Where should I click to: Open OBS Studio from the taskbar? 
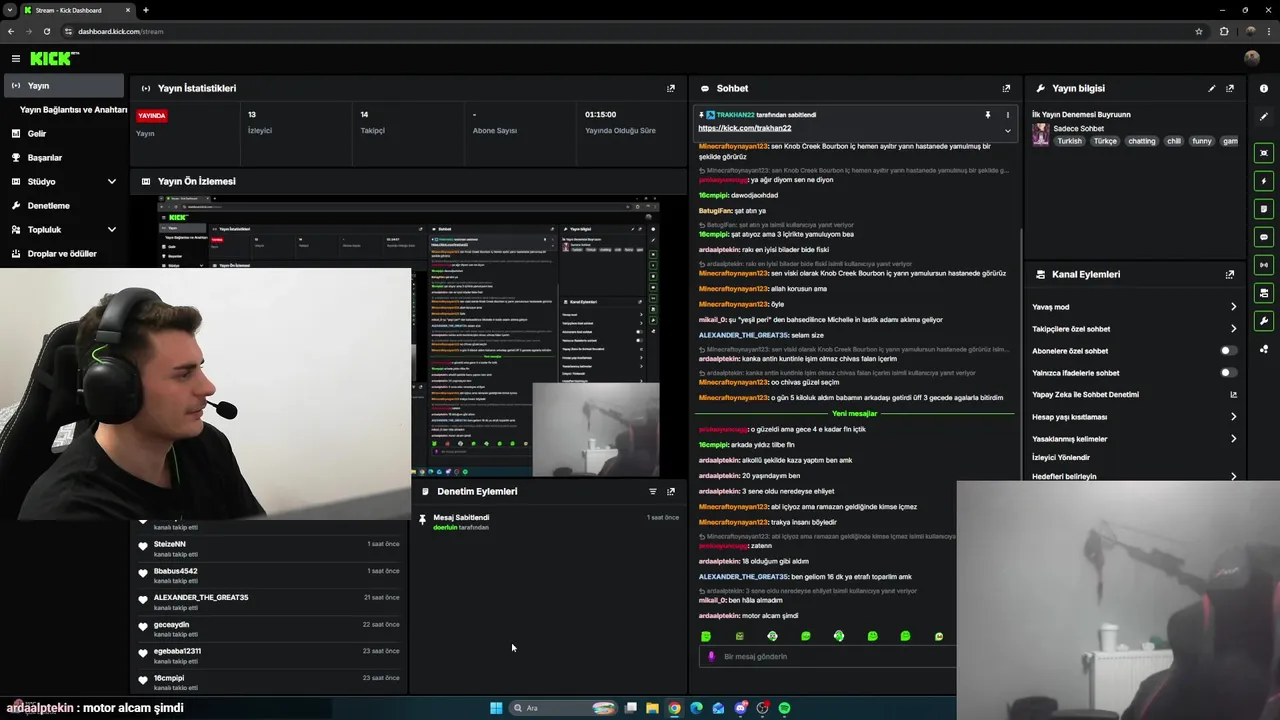tap(763, 708)
